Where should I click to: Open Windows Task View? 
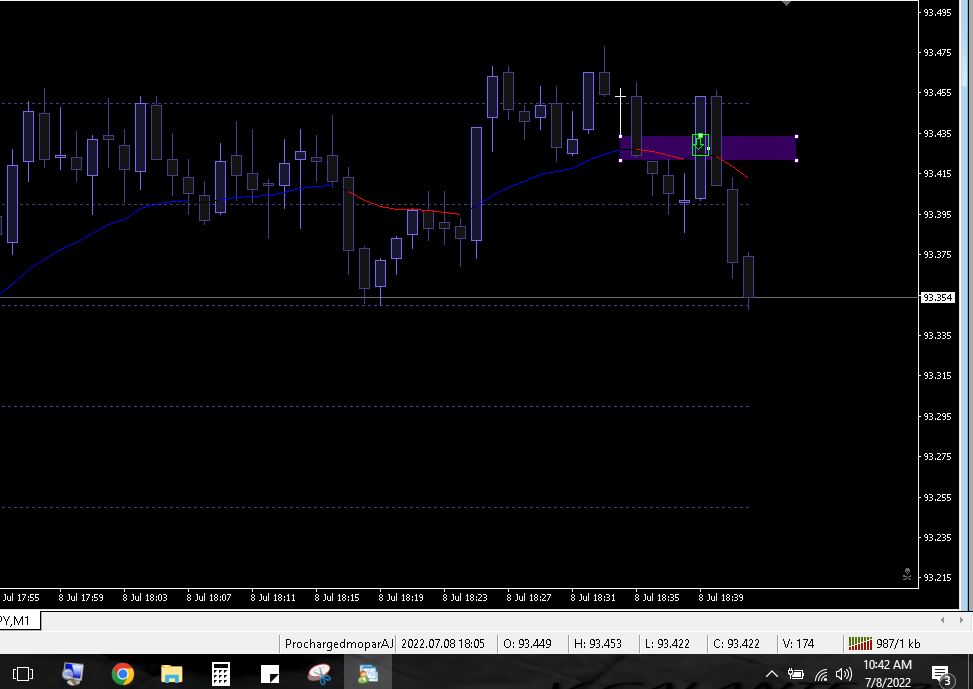[23, 674]
